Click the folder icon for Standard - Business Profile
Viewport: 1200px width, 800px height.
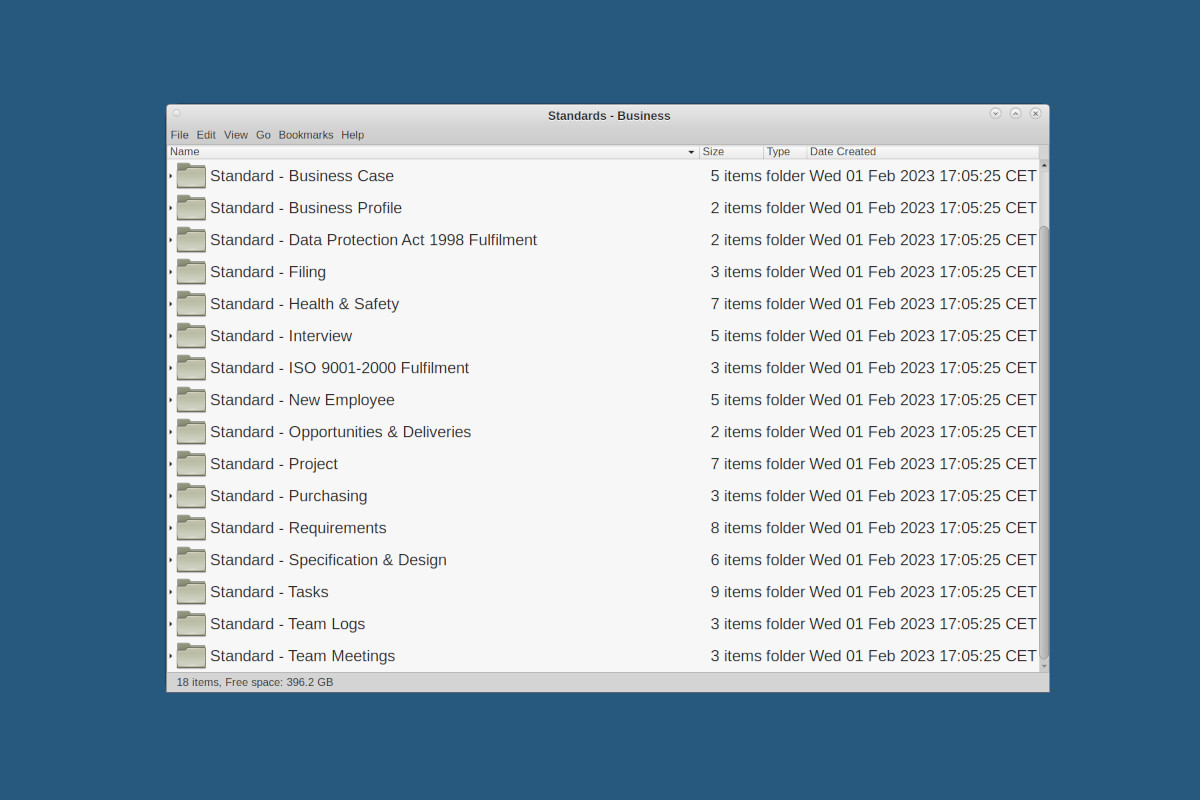point(191,208)
